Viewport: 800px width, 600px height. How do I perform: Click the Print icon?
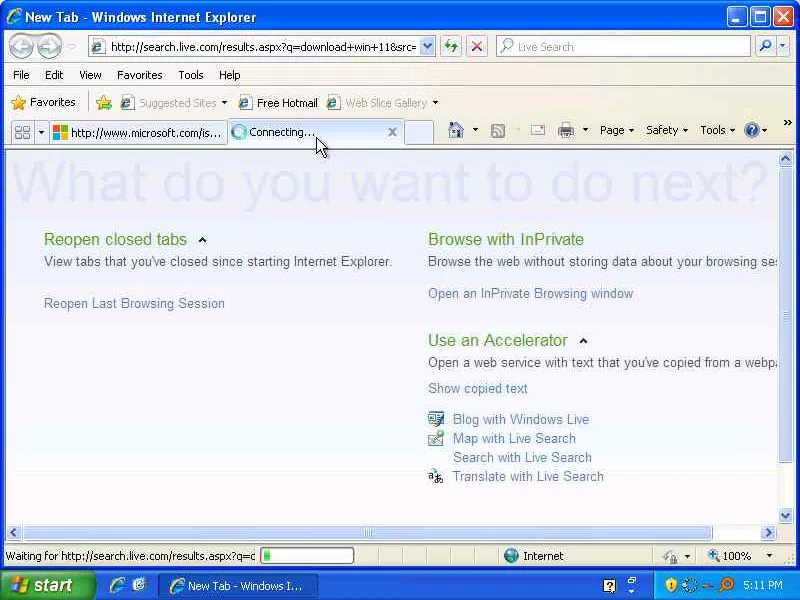tap(566, 130)
